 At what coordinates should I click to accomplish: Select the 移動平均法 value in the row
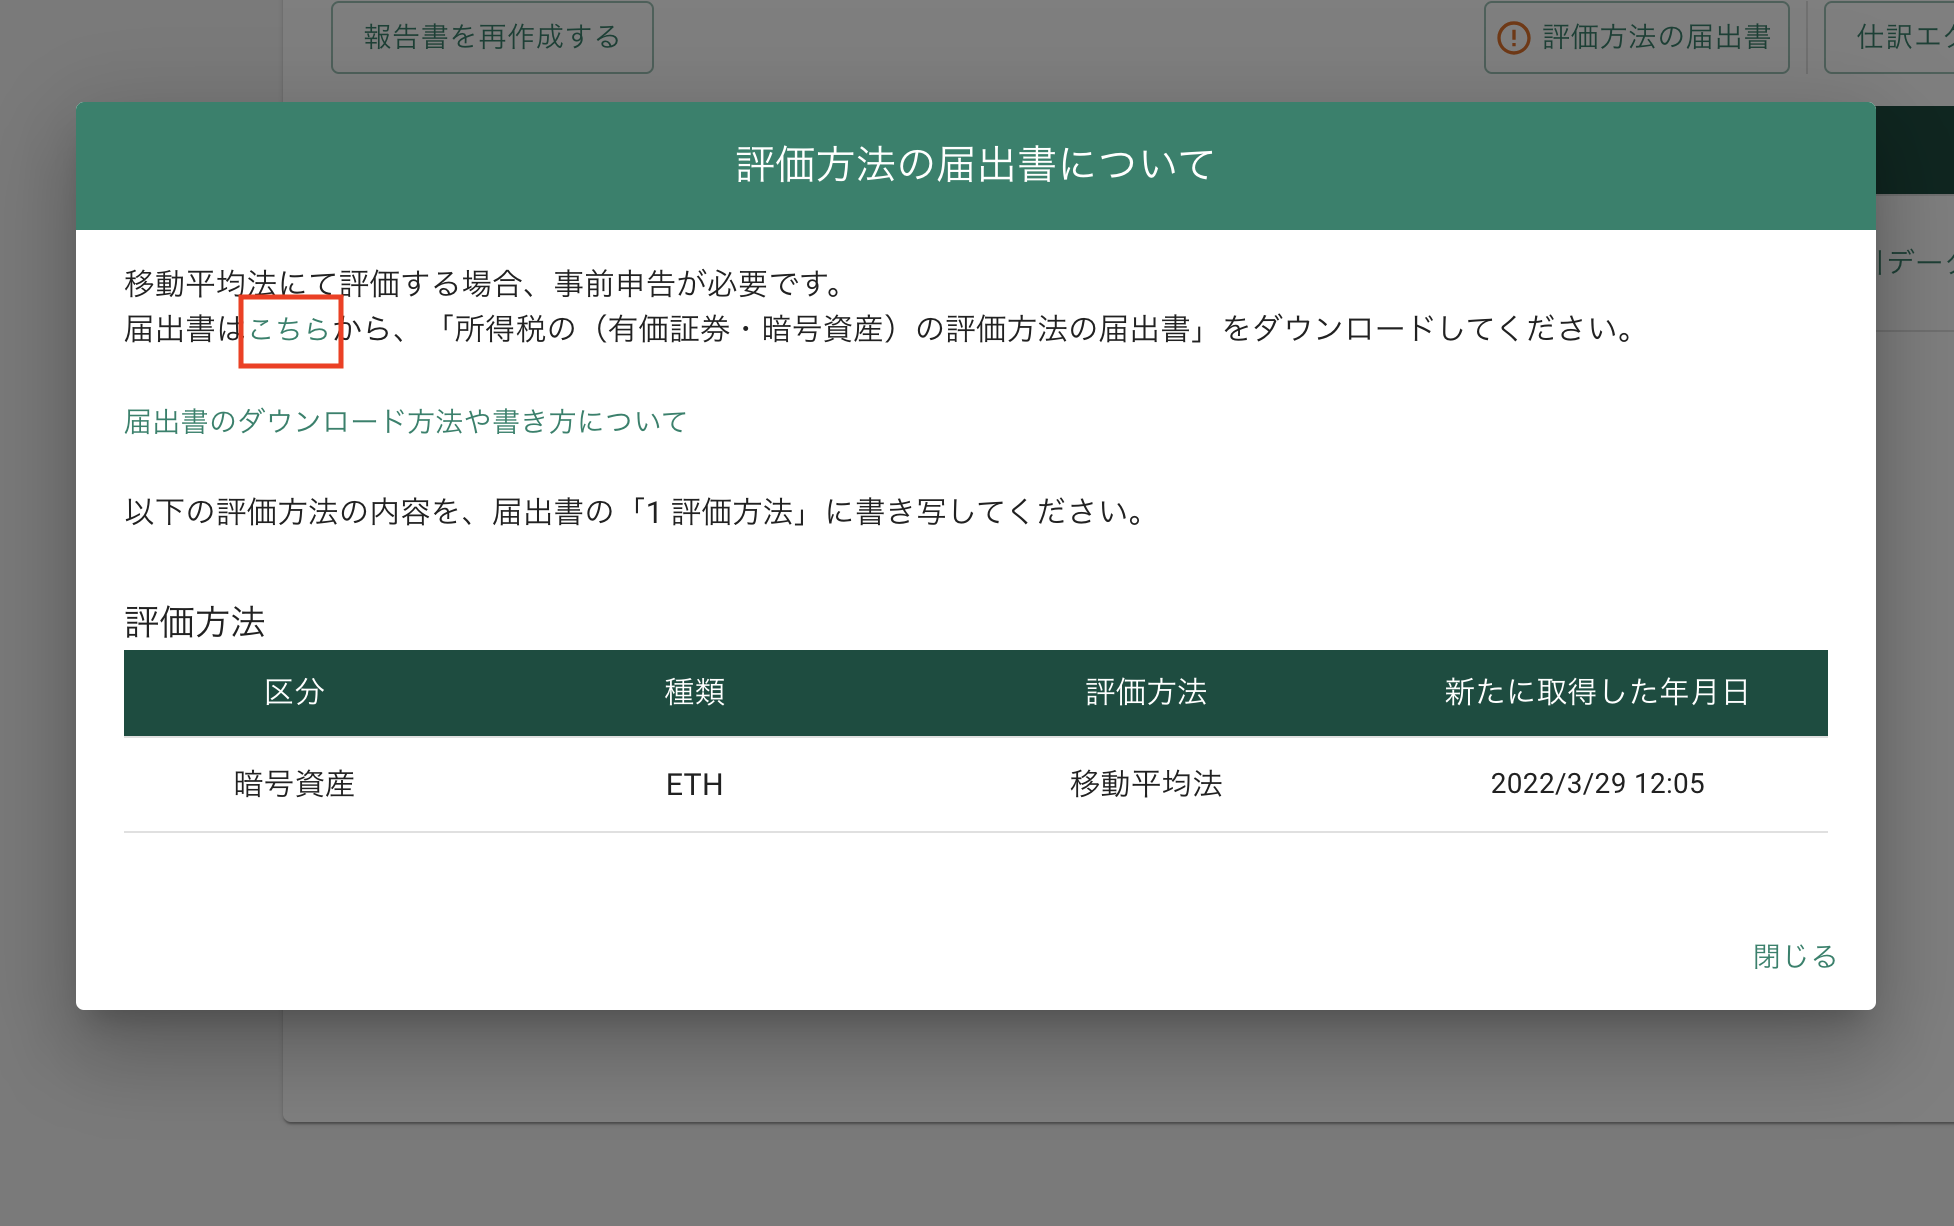(1147, 784)
